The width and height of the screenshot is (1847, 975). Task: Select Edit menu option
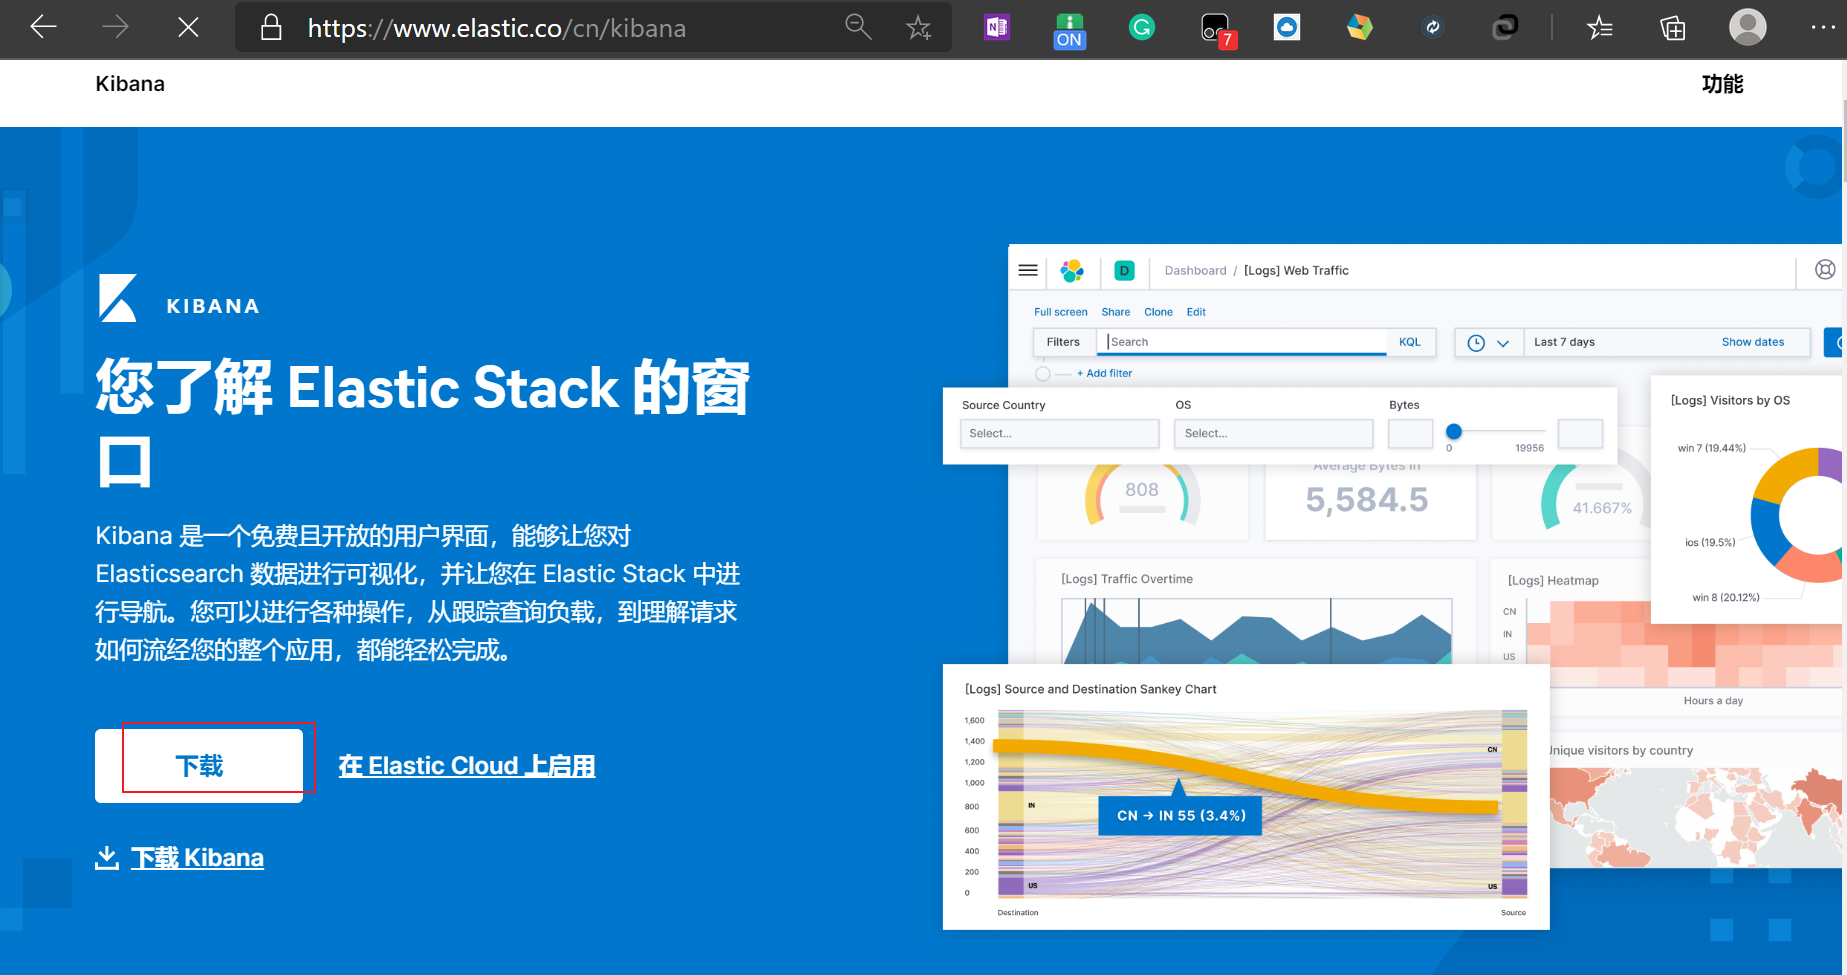pos(1196,312)
